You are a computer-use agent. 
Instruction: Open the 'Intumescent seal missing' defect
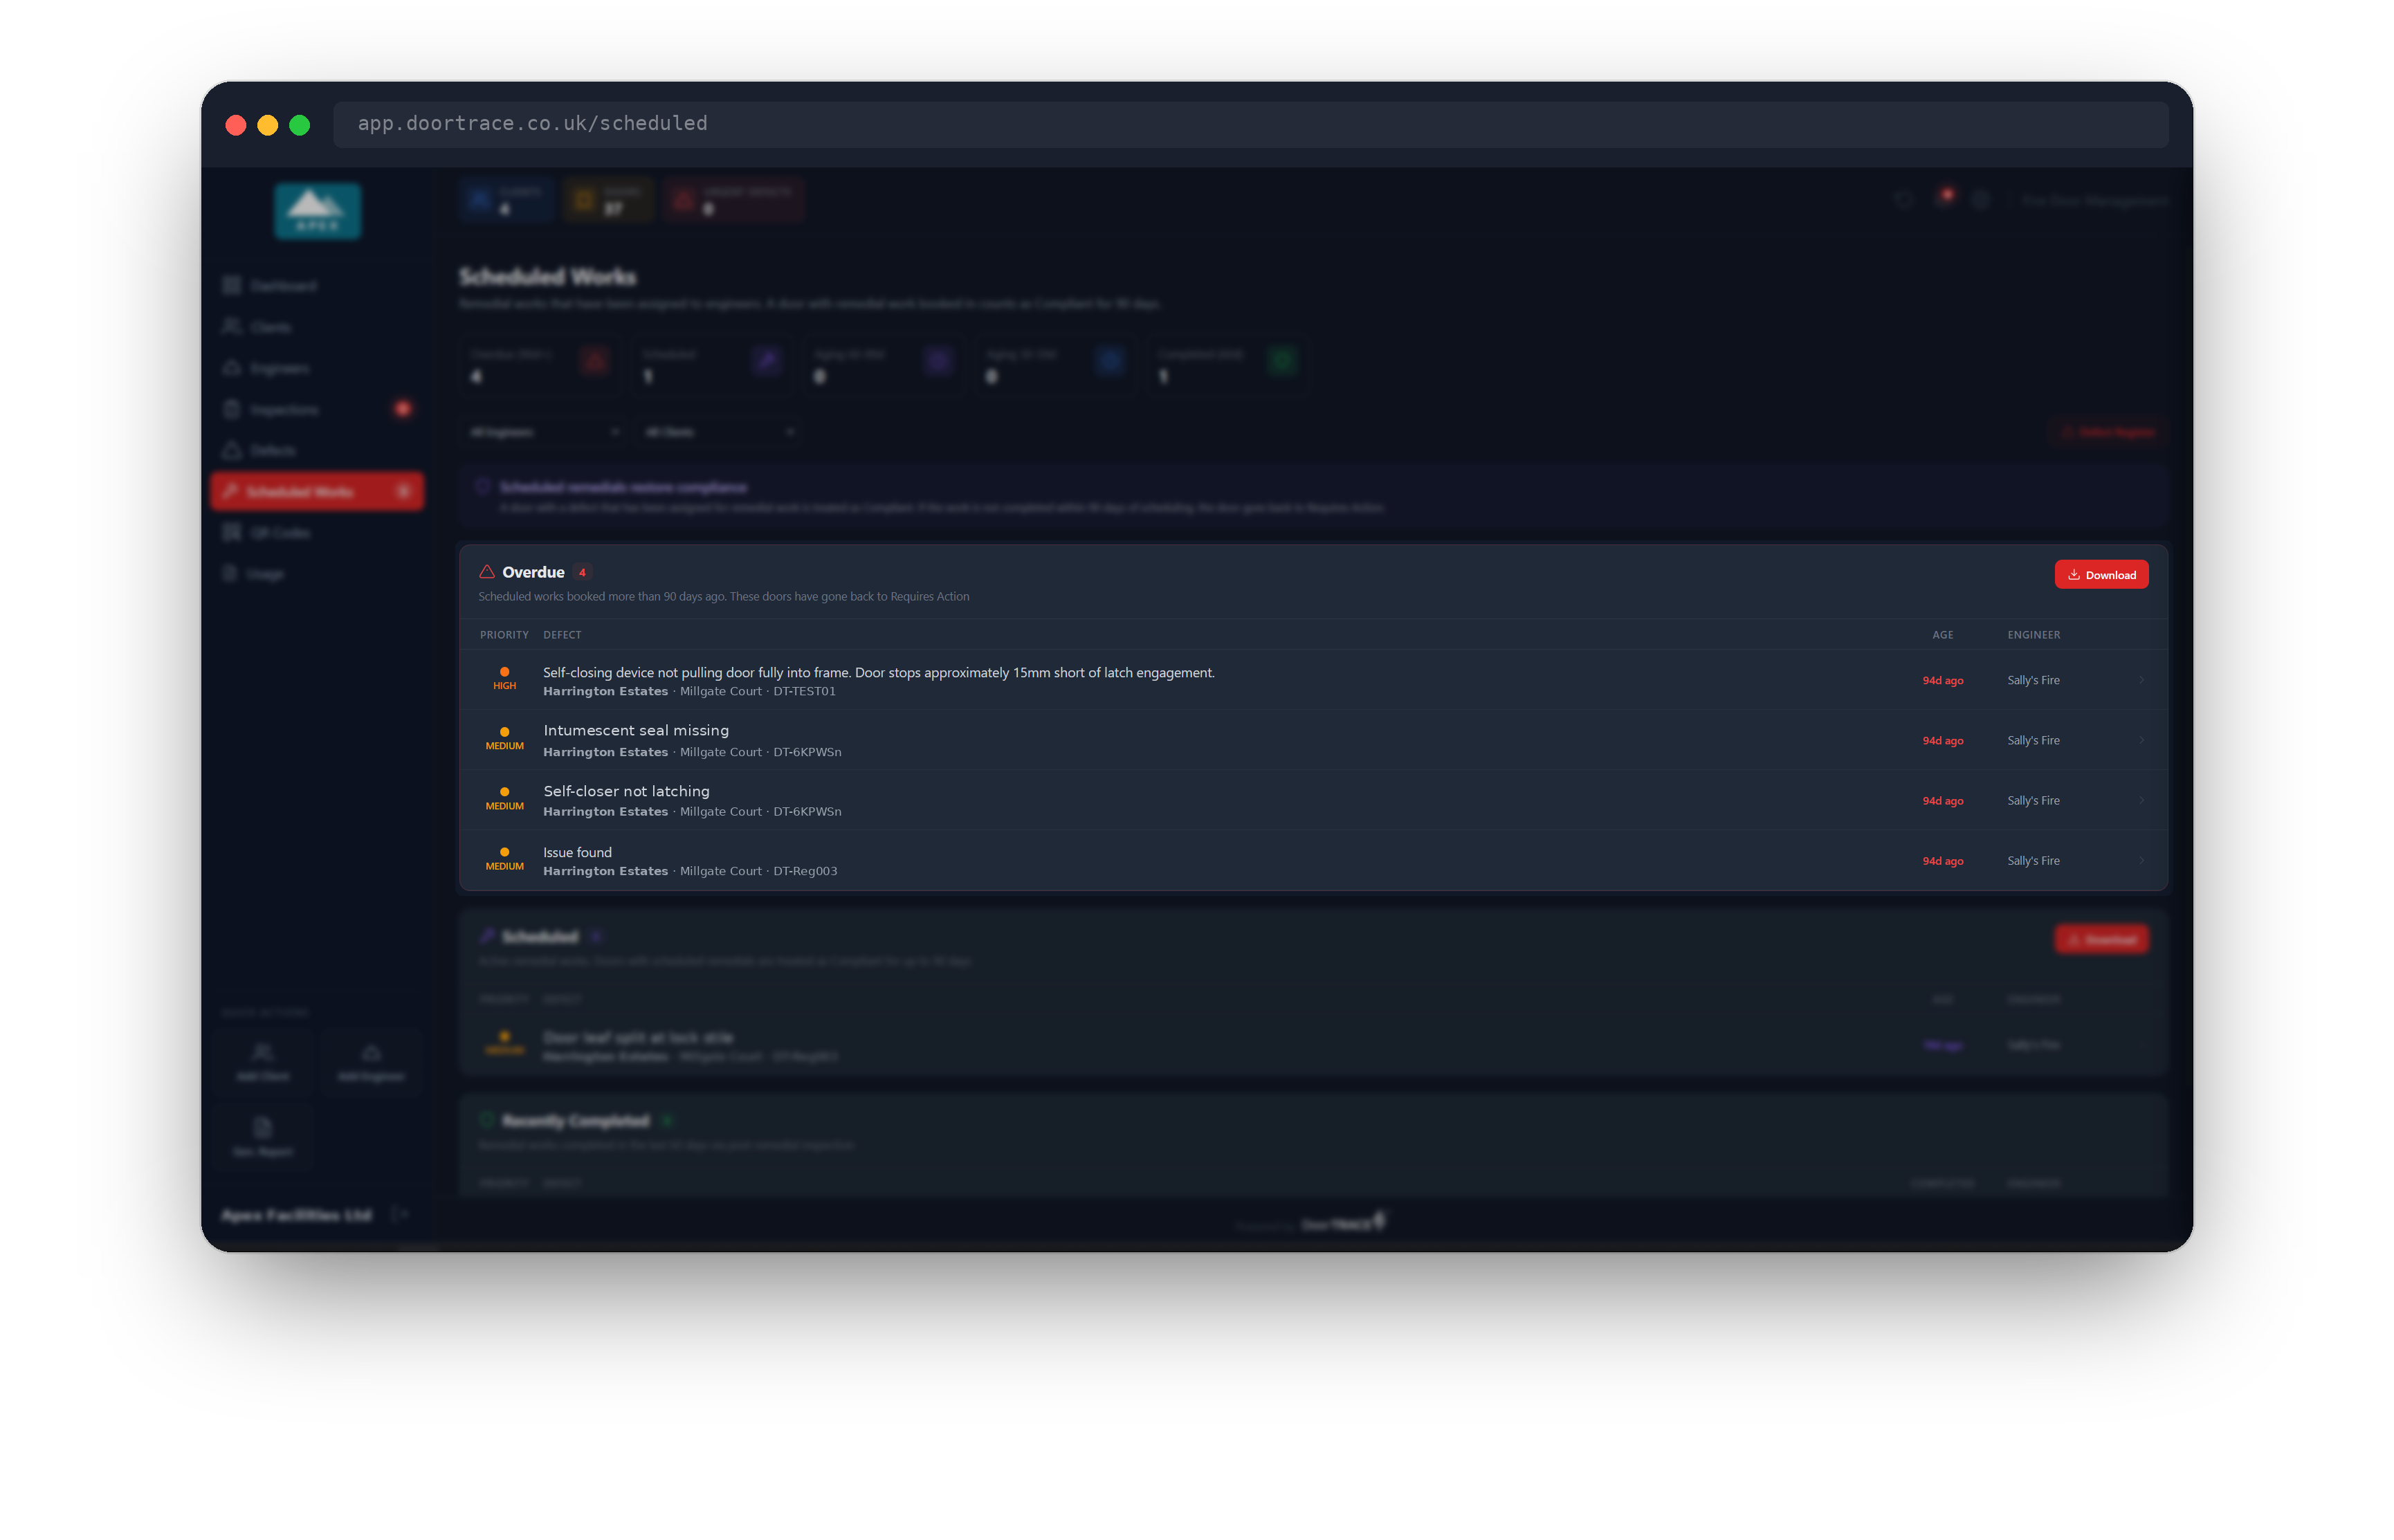coord(1313,740)
